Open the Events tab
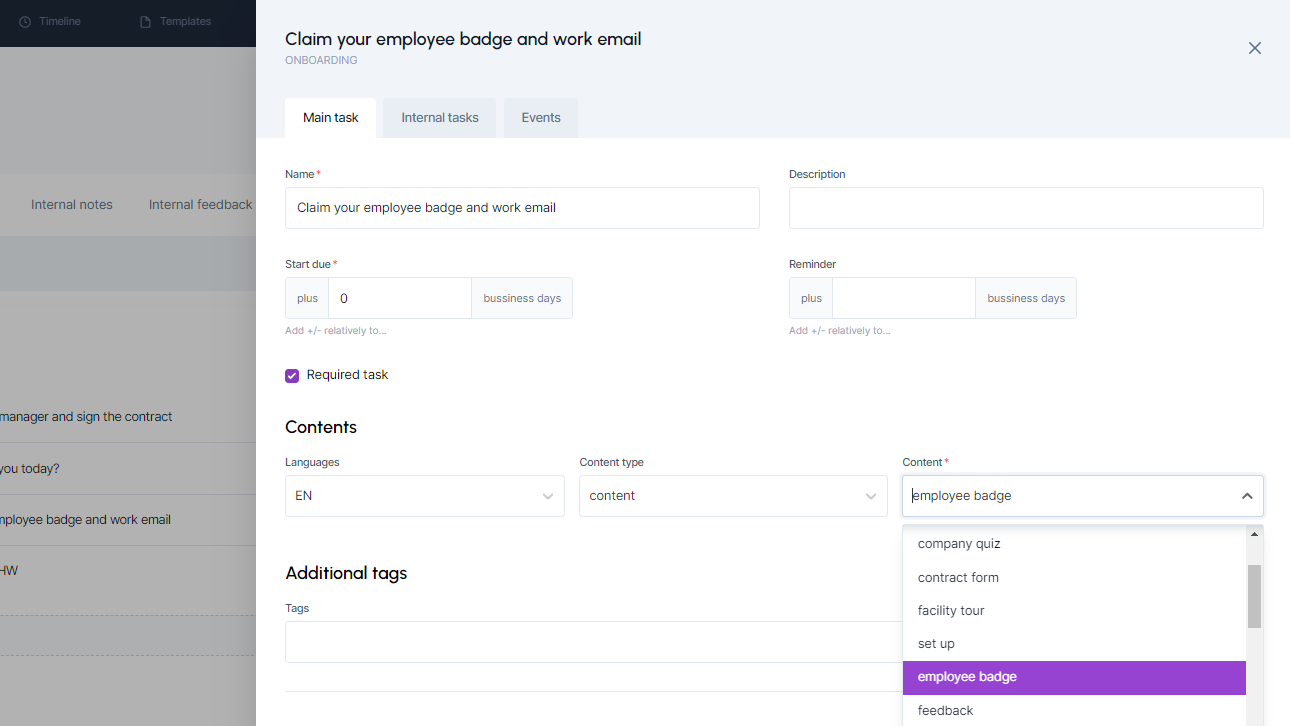The image size is (1290, 726). point(541,118)
